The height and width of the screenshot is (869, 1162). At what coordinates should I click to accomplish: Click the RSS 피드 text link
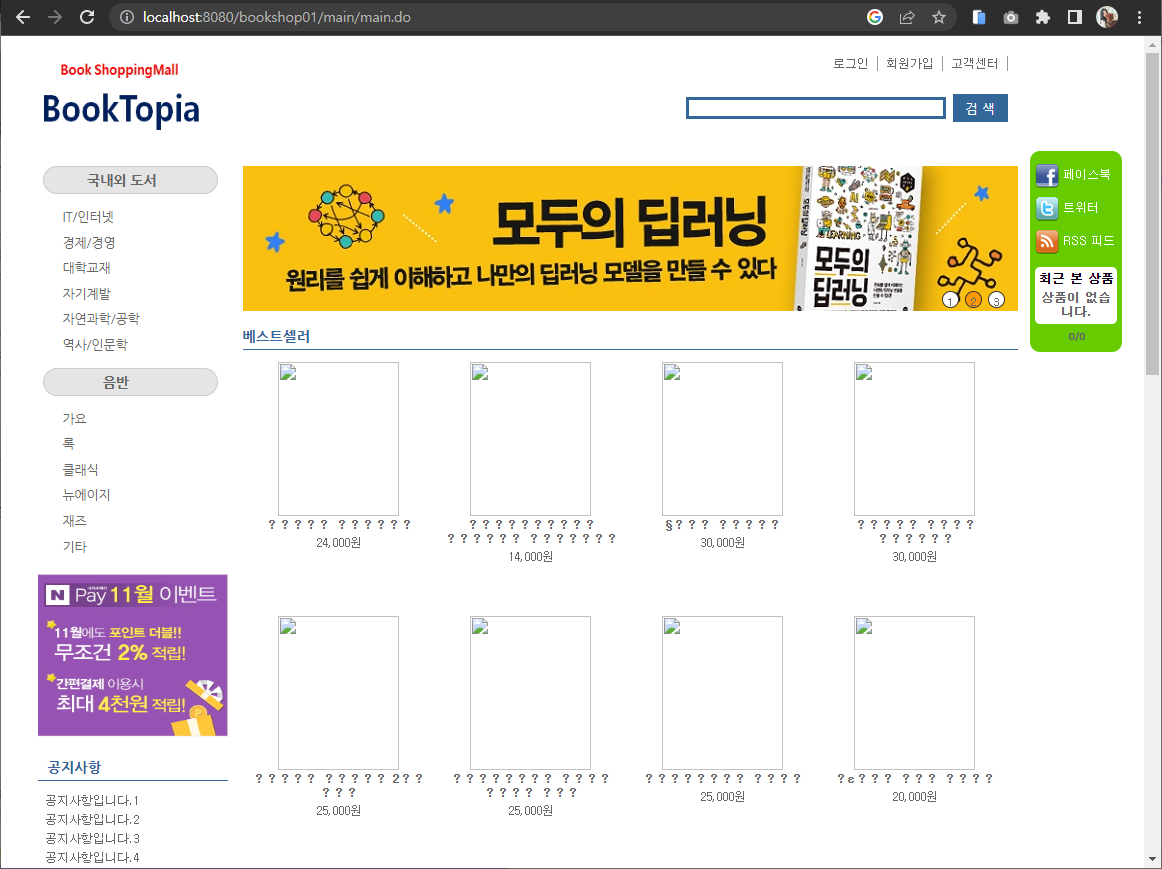pyautogui.click(x=1089, y=241)
